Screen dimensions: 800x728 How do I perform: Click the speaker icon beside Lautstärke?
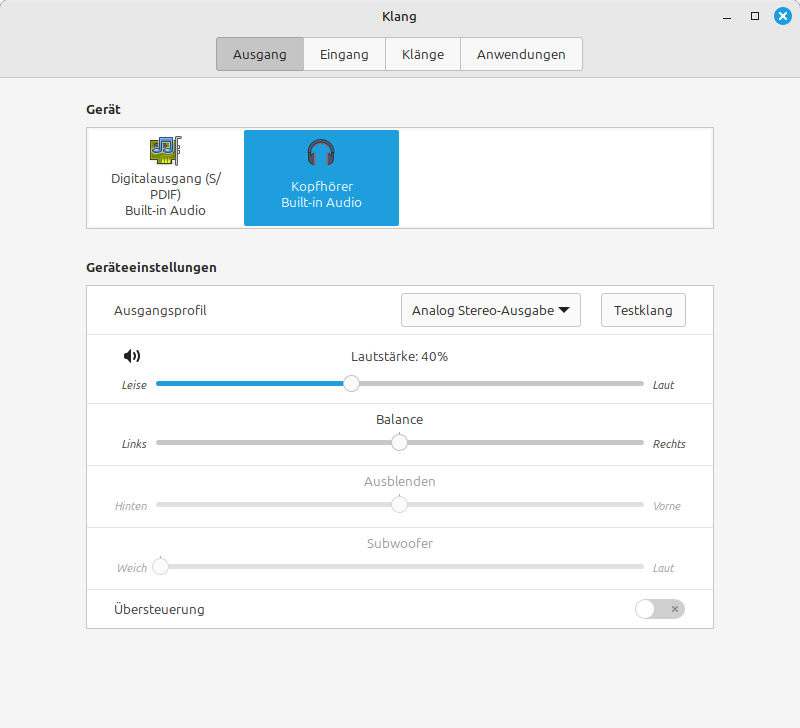[x=132, y=356]
